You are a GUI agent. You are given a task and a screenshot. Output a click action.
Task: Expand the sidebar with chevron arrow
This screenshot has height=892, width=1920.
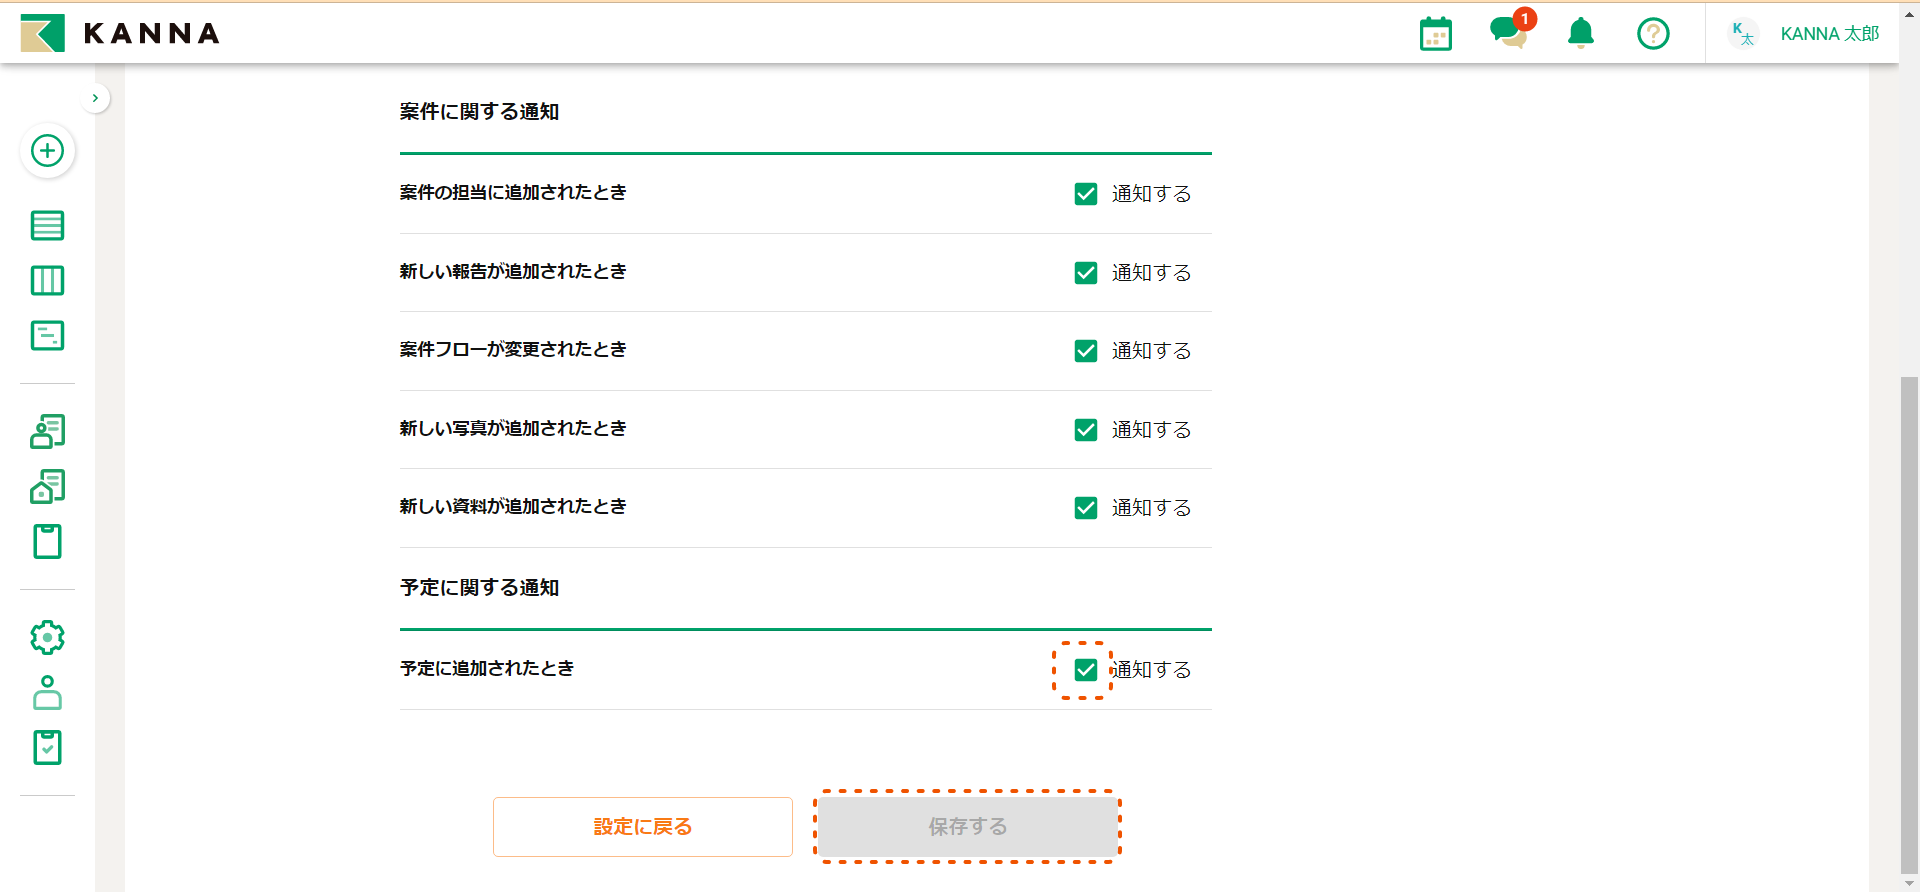click(x=95, y=98)
